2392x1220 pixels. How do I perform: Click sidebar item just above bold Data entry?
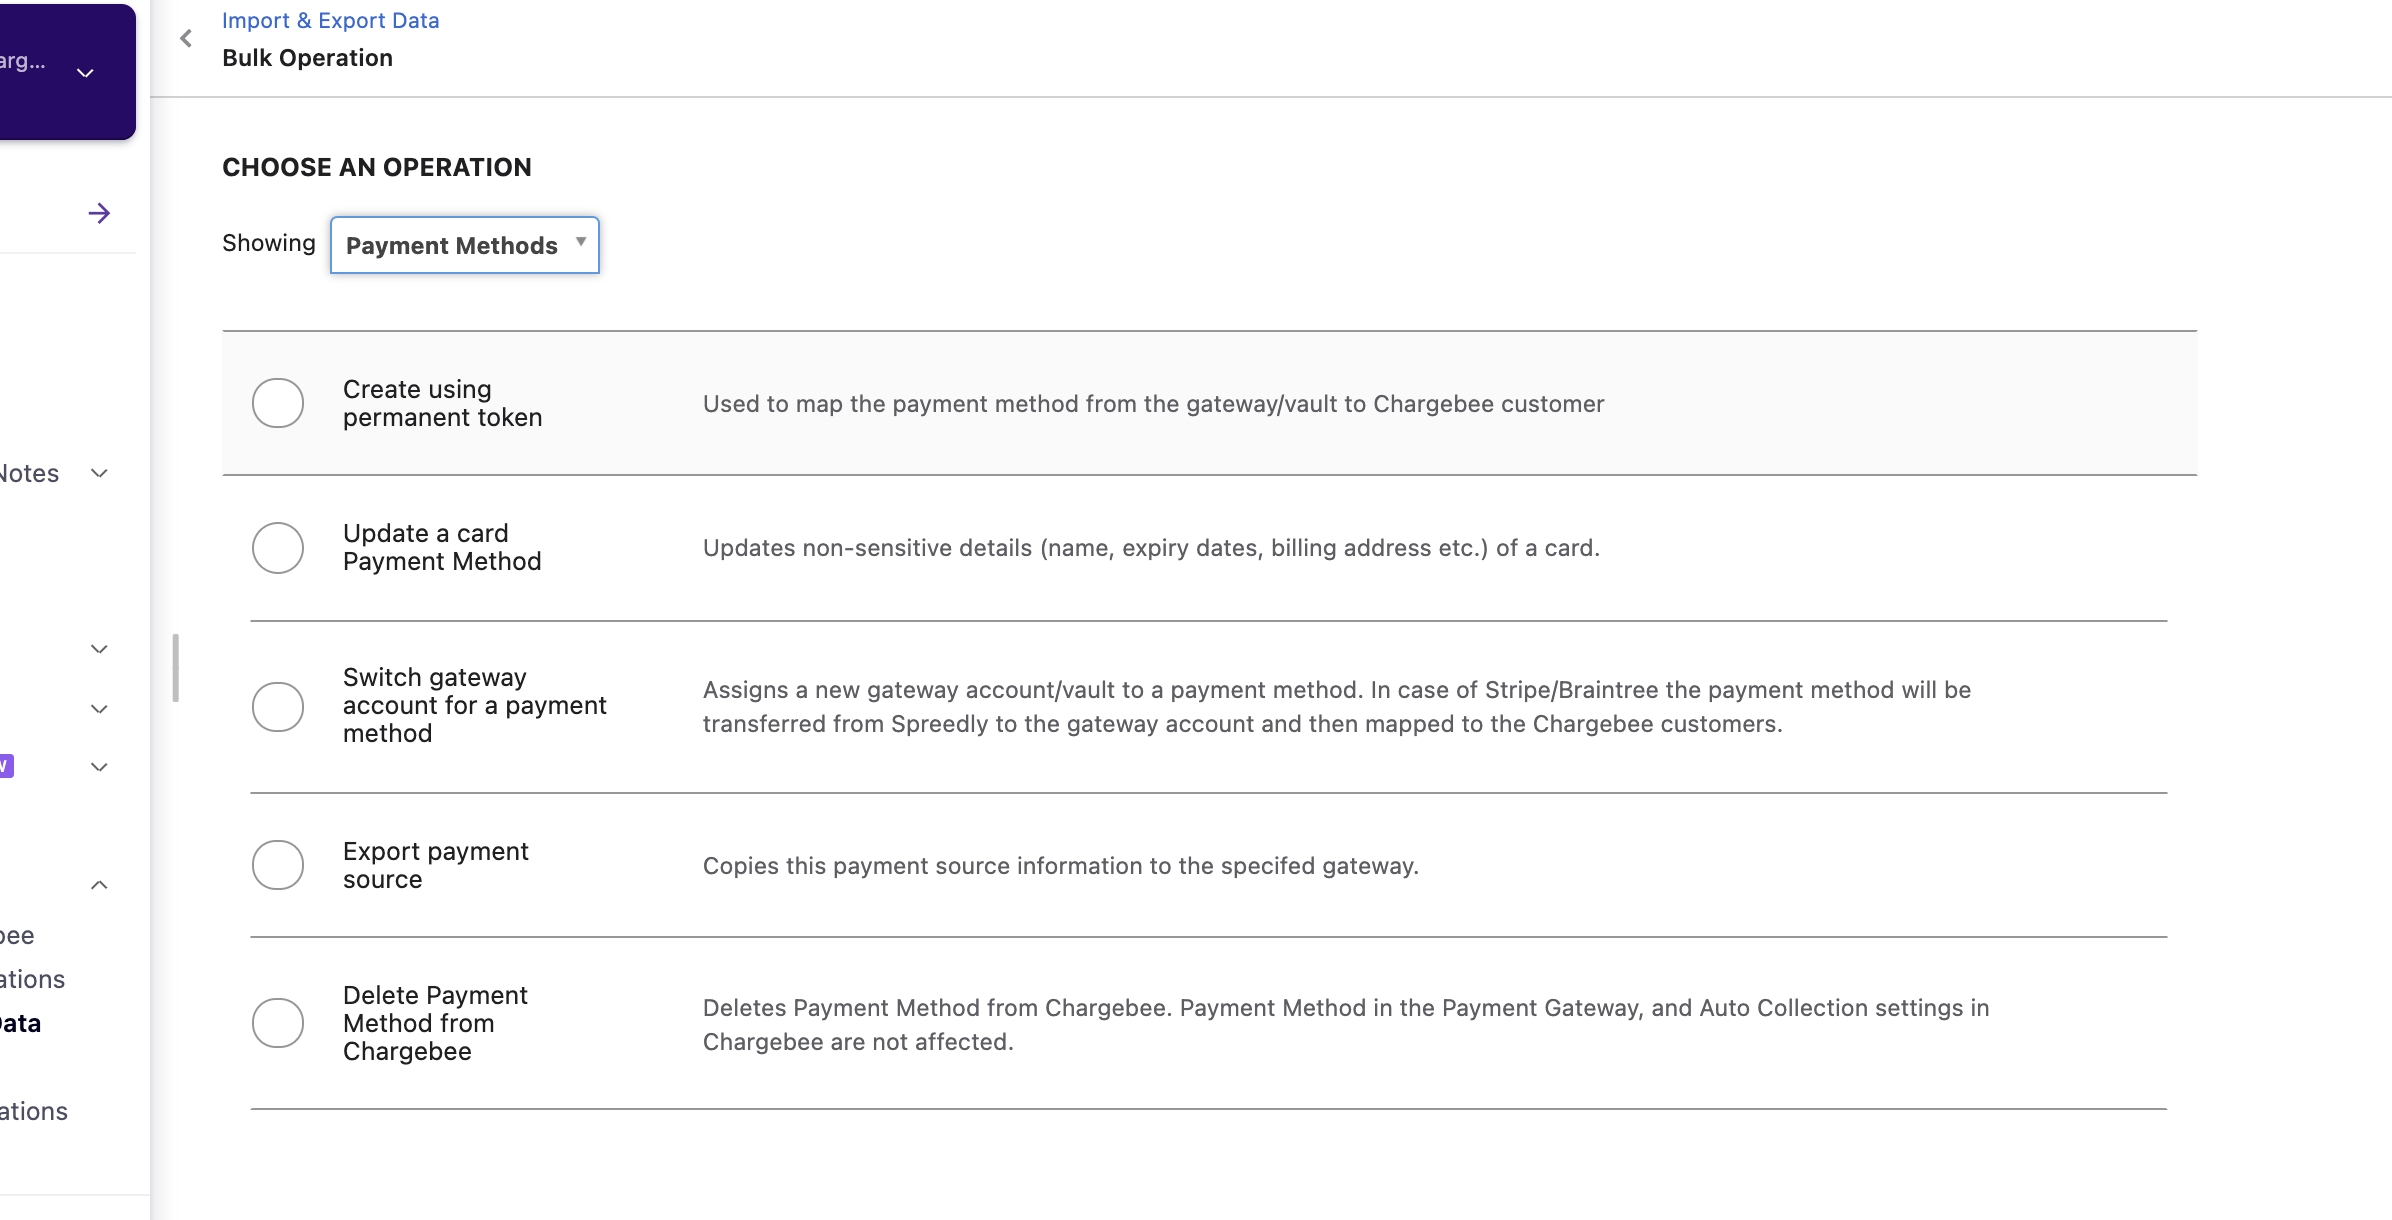tap(32, 979)
